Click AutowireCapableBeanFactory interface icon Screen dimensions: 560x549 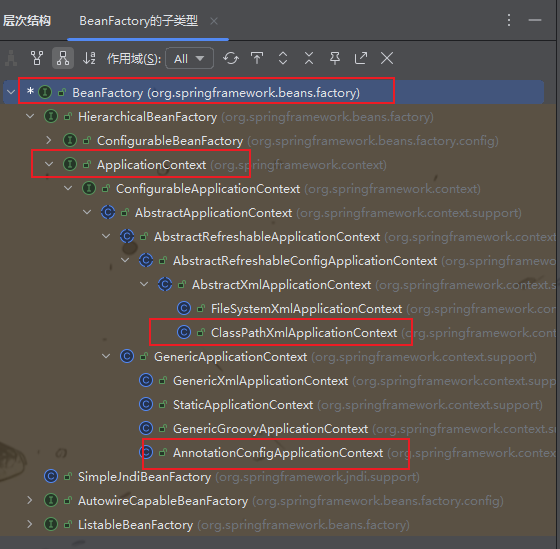click(51, 500)
